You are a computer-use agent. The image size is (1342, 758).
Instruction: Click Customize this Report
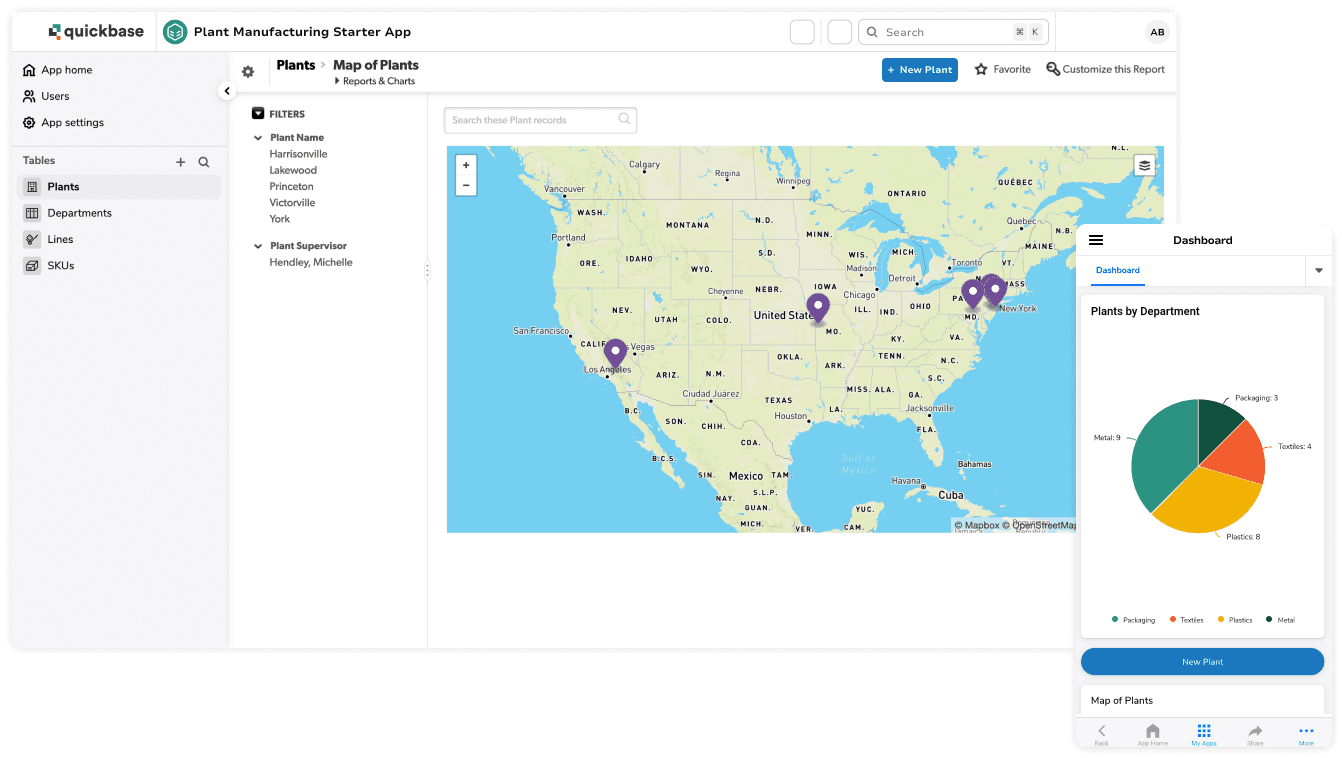pyautogui.click(x=1106, y=69)
